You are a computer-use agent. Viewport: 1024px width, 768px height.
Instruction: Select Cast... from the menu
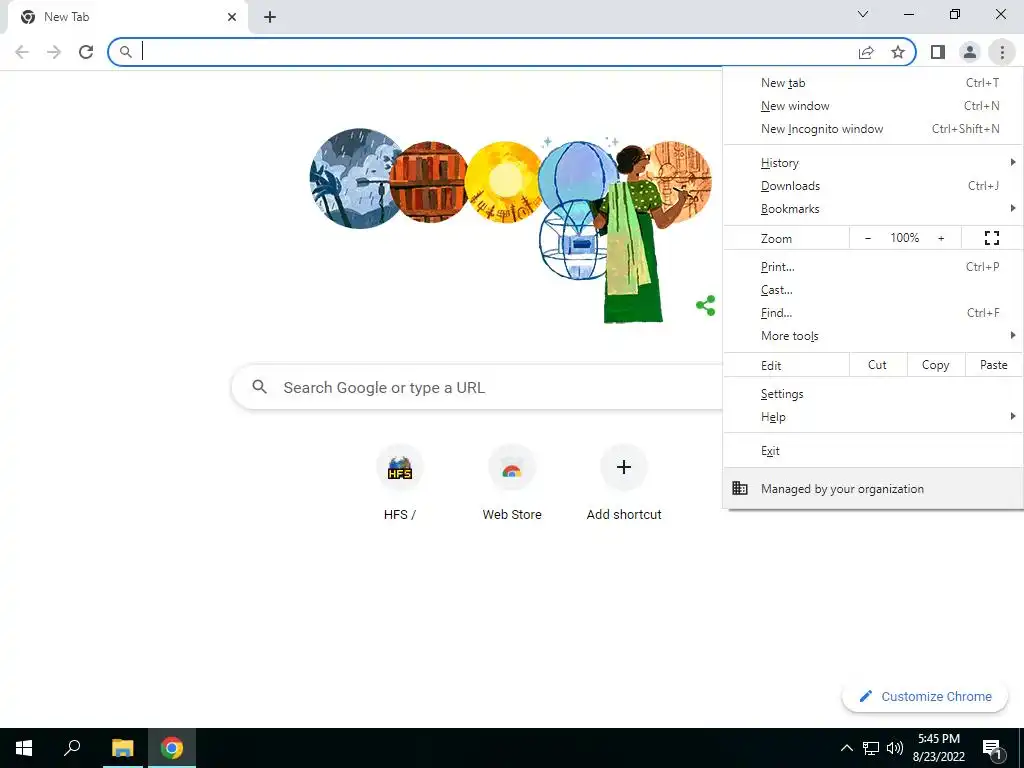pyautogui.click(x=872, y=290)
